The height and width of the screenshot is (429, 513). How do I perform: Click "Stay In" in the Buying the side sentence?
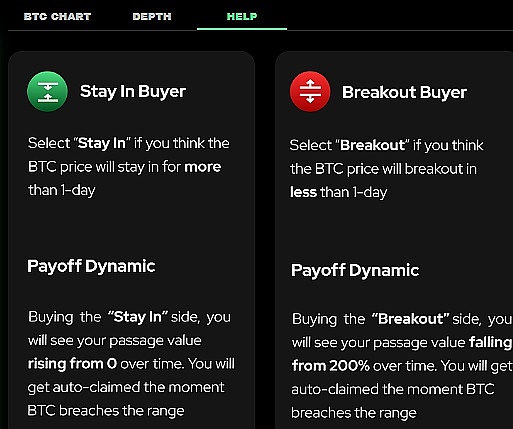click(x=138, y=317)
